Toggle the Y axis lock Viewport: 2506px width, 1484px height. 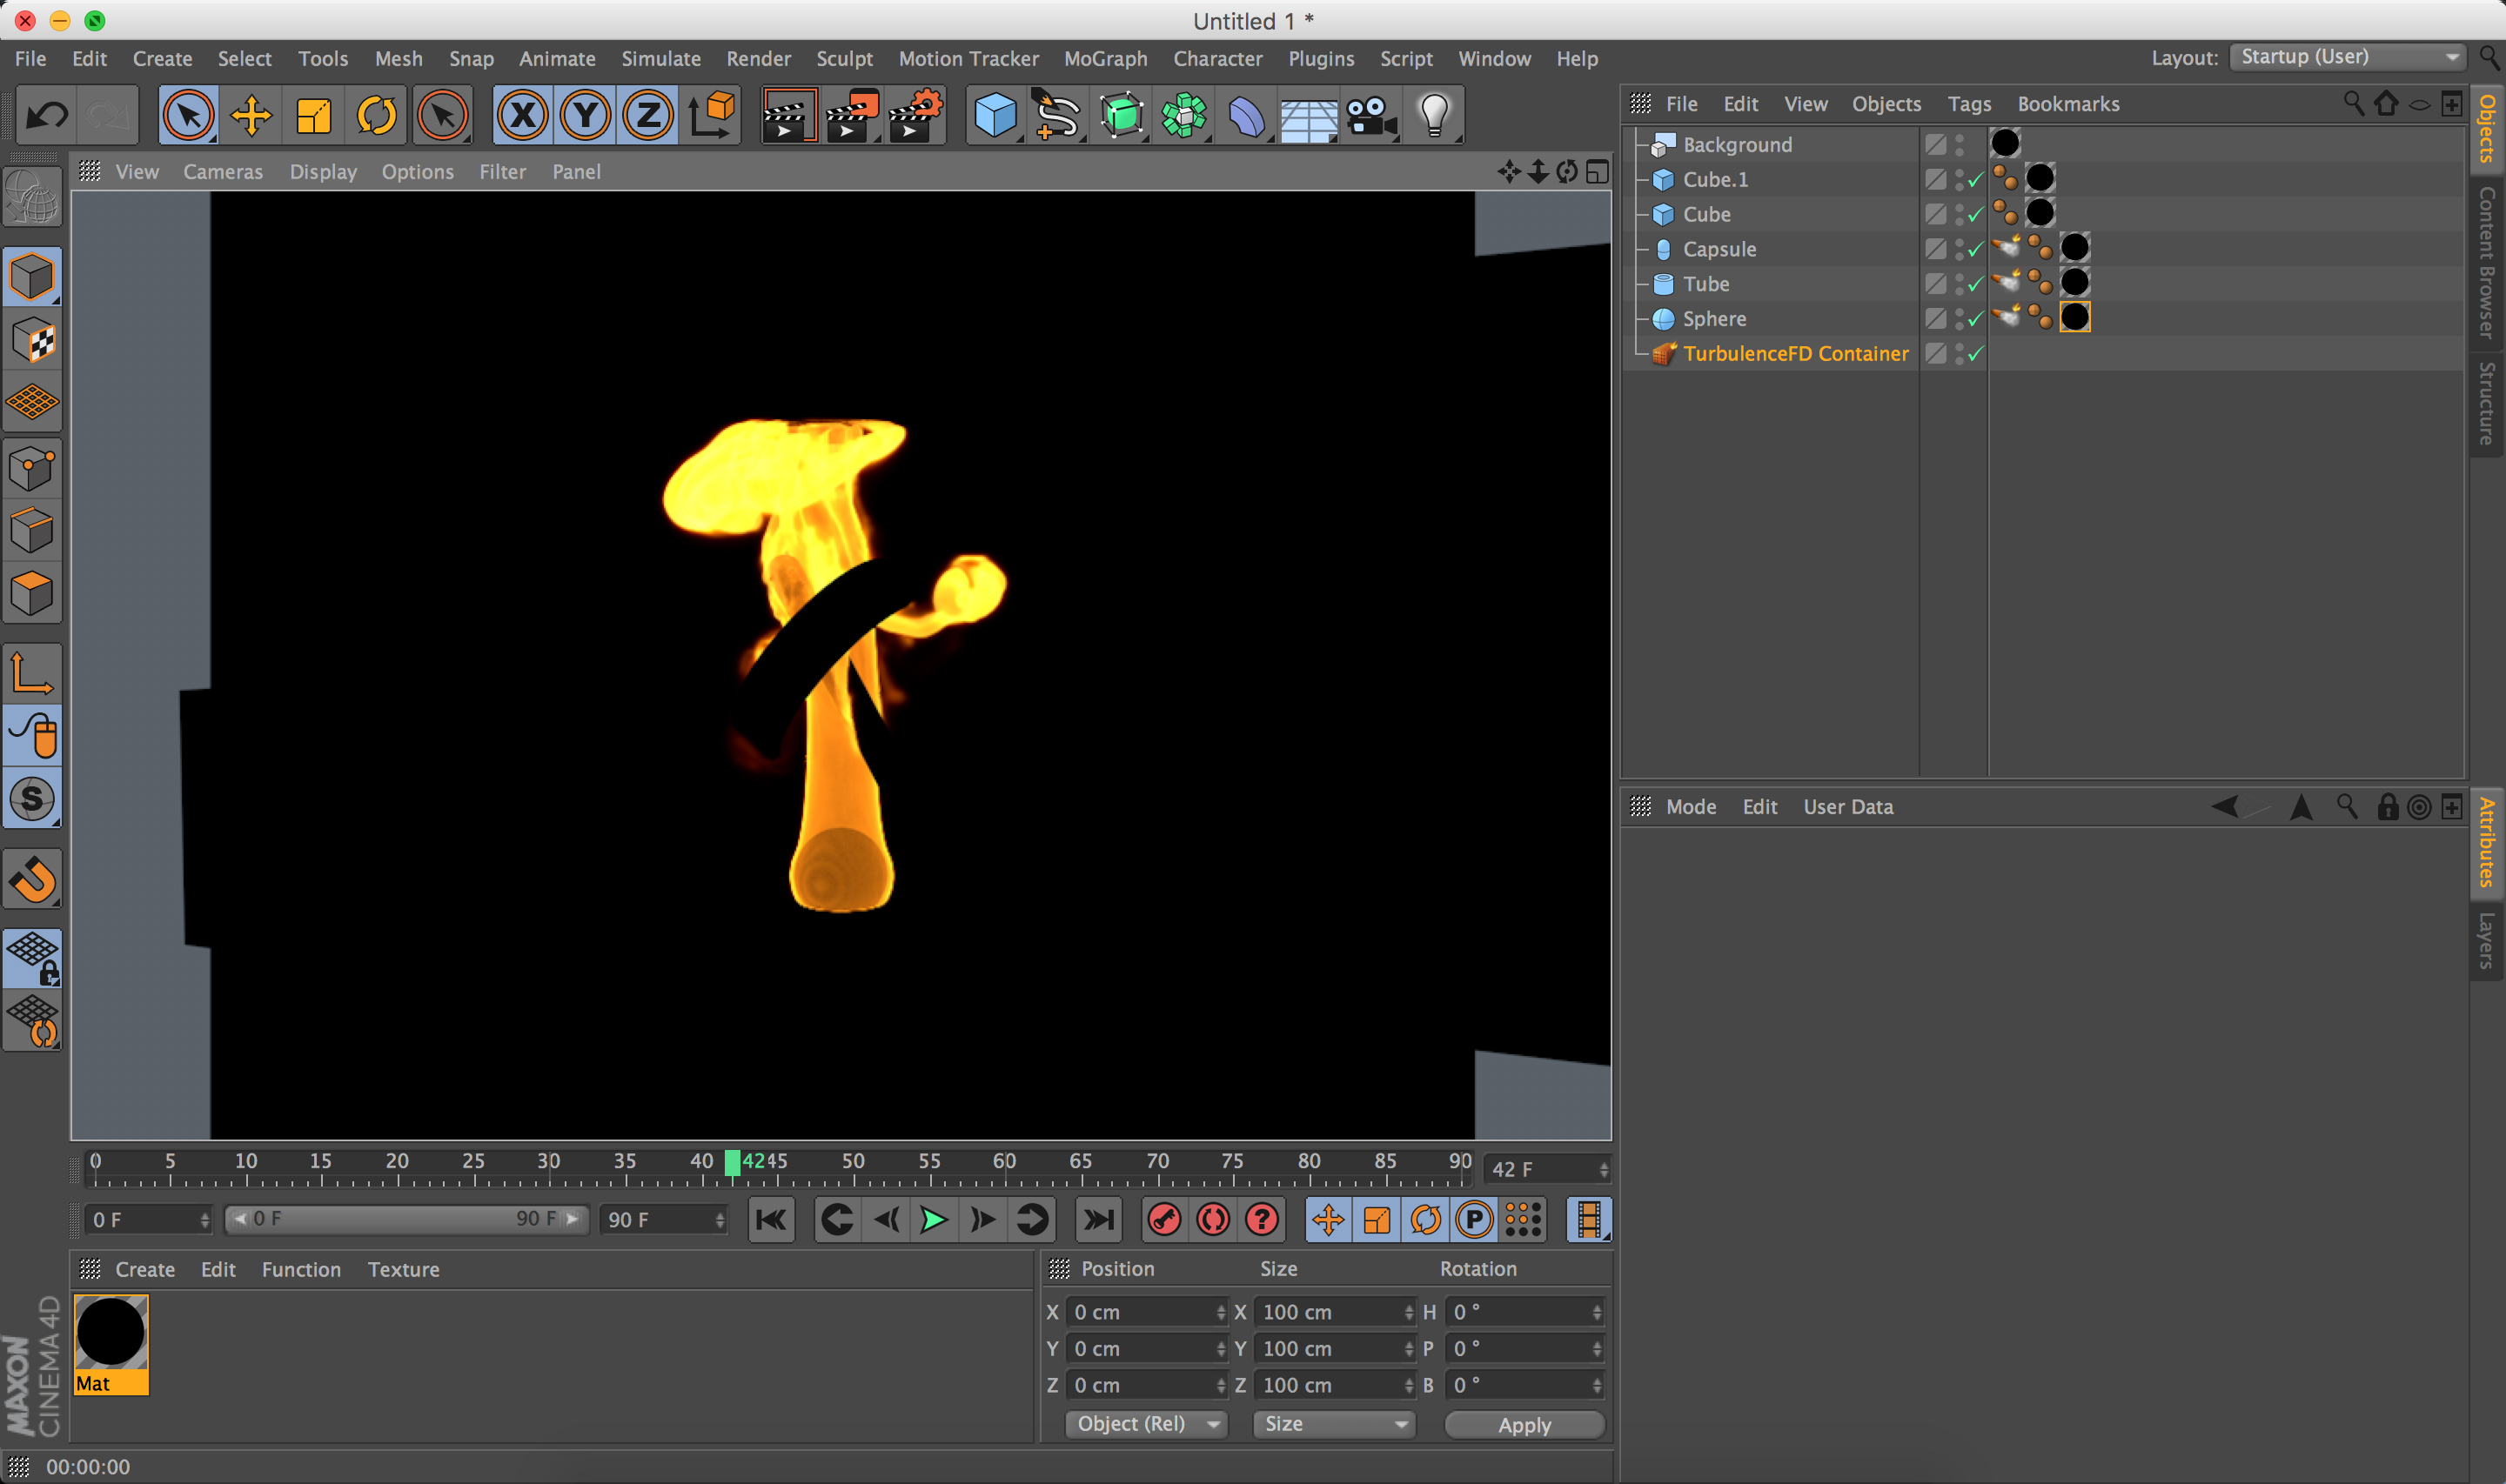pos(585,116)
